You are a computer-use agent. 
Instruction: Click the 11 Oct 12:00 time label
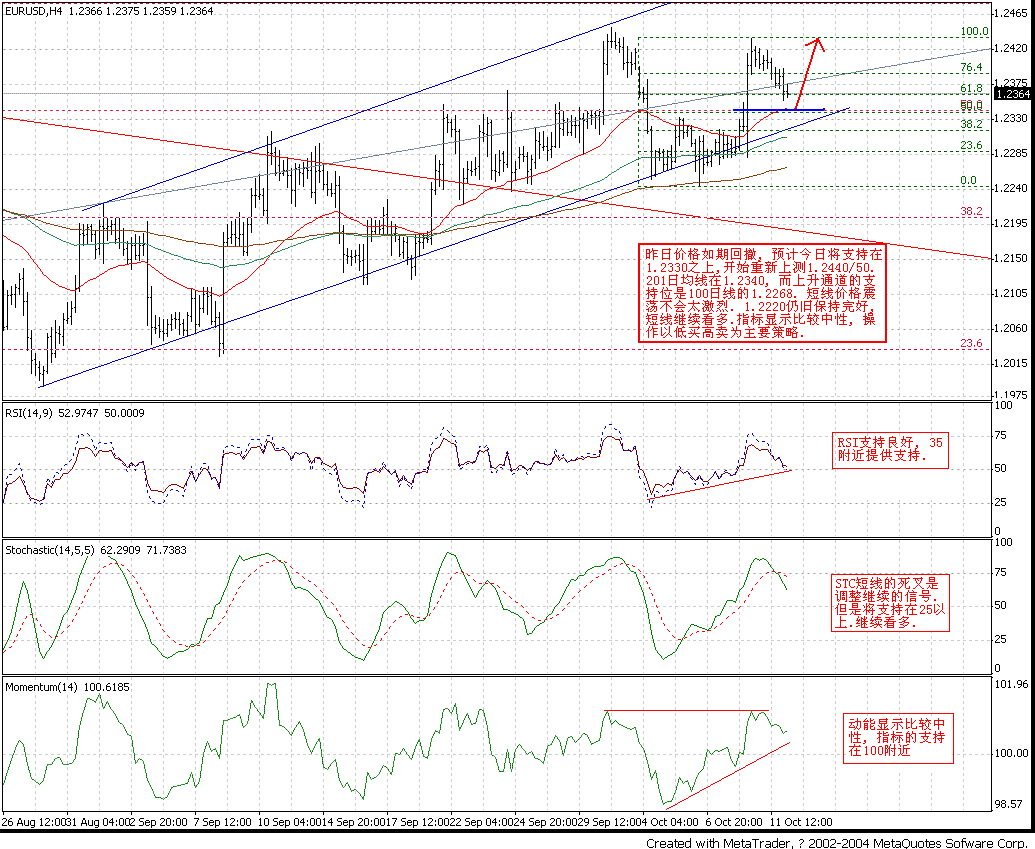[x=800, y=823]
